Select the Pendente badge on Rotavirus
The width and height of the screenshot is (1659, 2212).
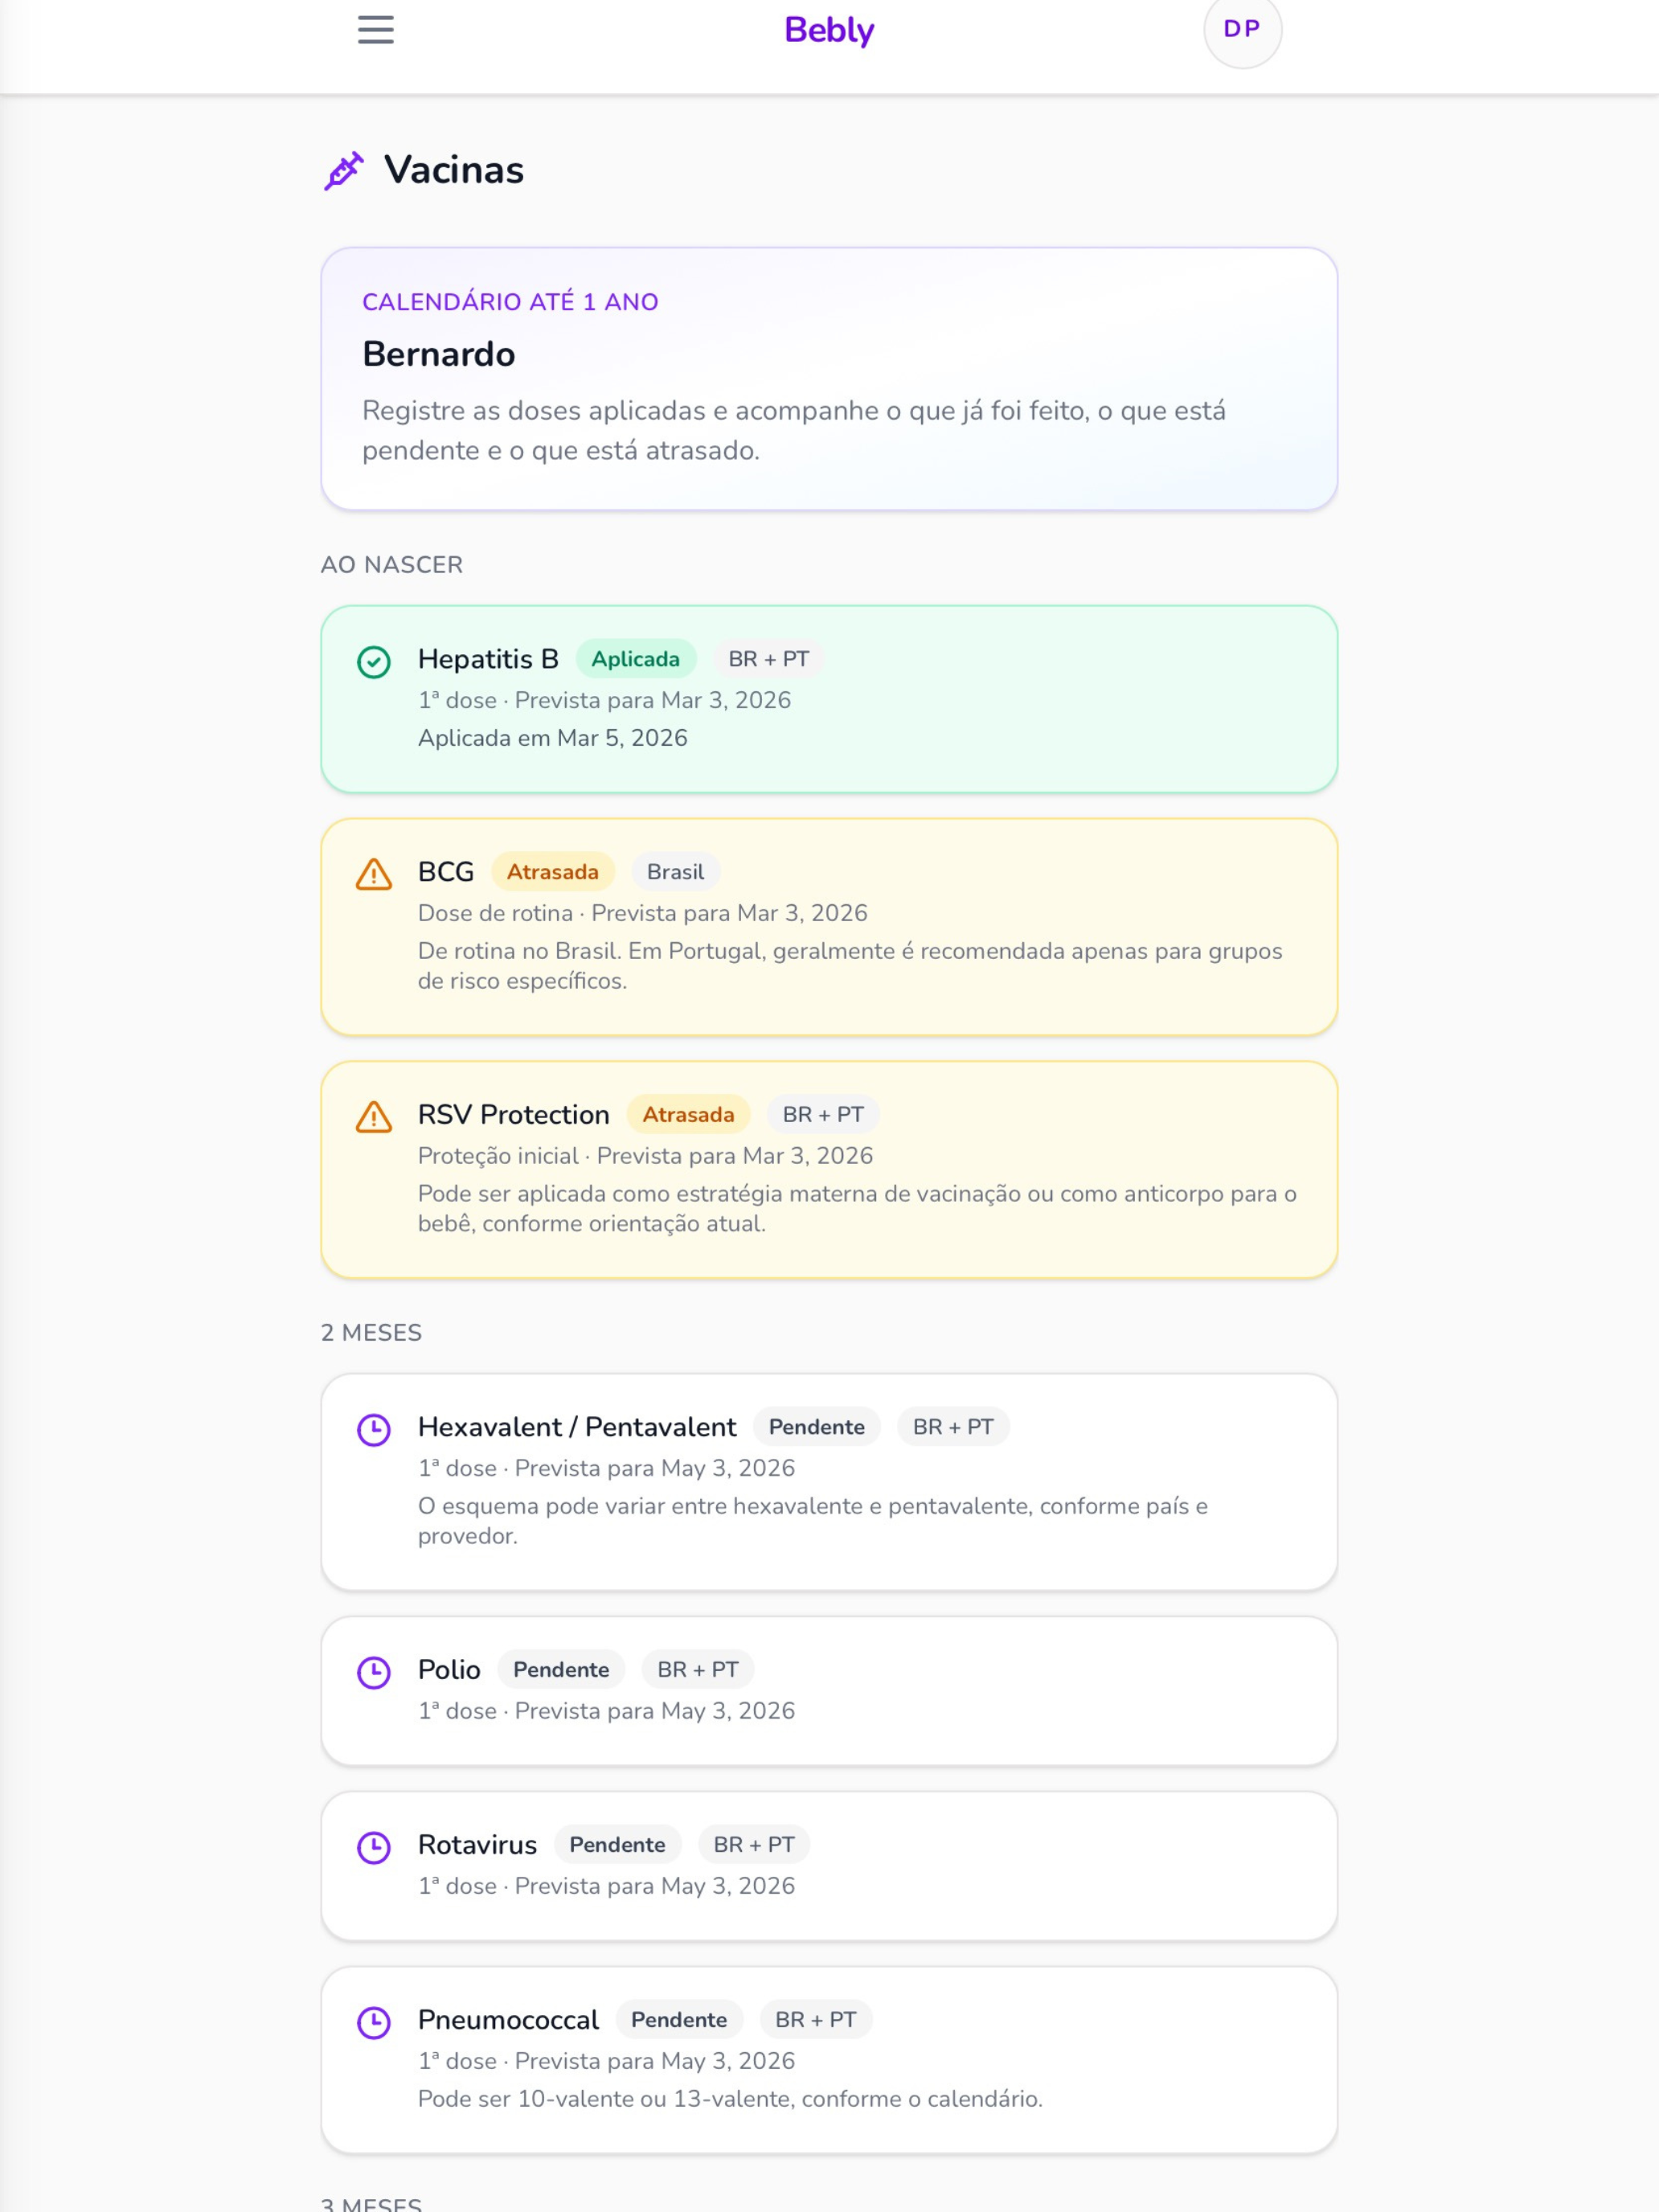pyautogui.click(x=617, y=1845)
